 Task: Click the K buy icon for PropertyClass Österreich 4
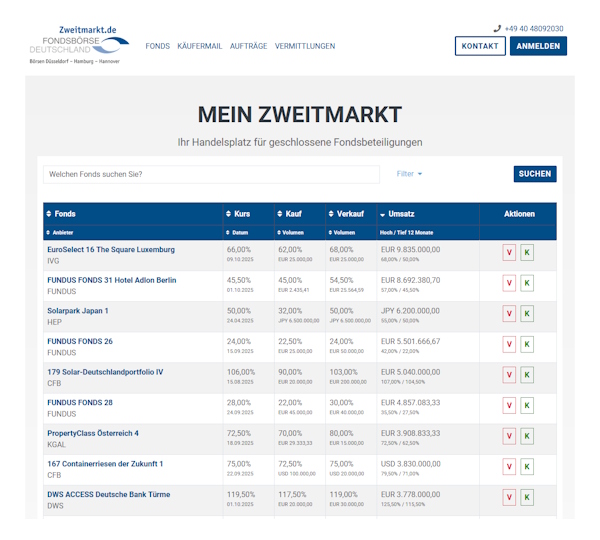click(x=527, y=436)
